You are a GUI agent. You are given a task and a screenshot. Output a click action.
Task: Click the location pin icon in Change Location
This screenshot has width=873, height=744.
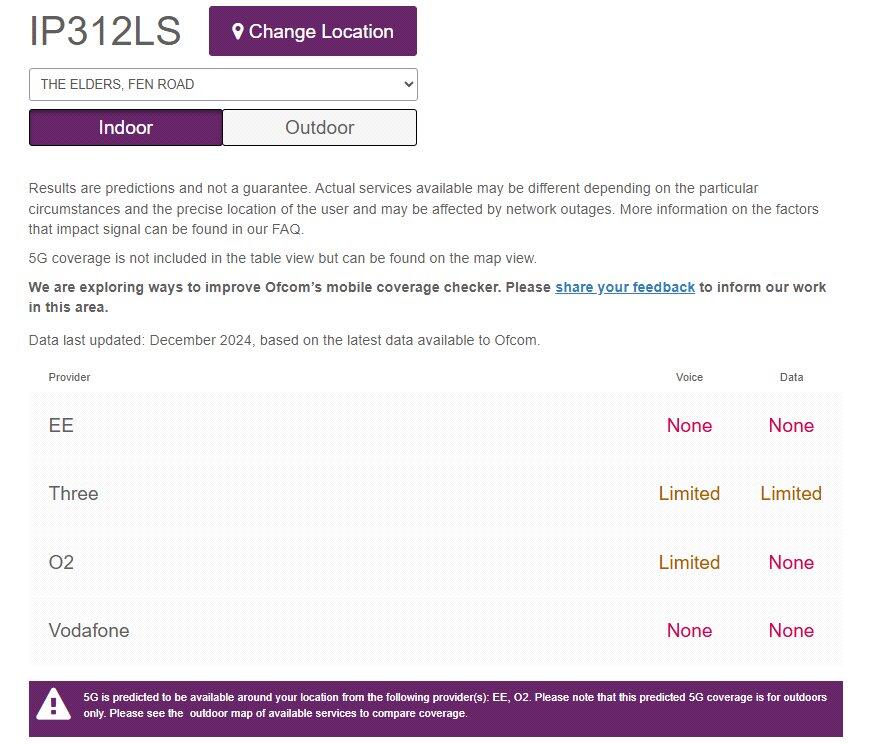point(238,32)
